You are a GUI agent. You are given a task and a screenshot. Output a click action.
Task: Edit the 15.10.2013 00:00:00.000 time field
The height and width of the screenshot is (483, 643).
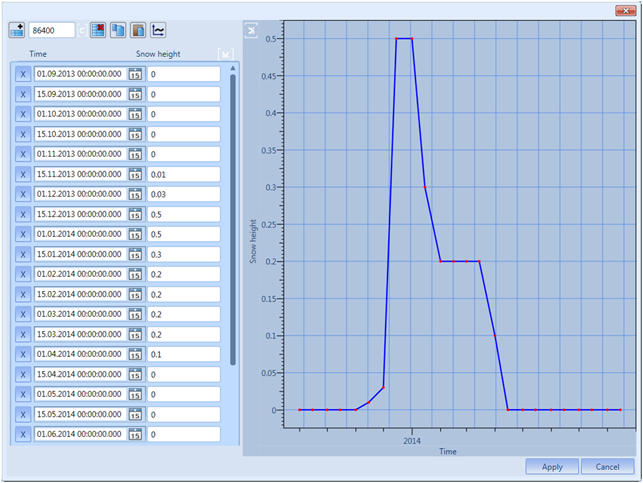81,134
